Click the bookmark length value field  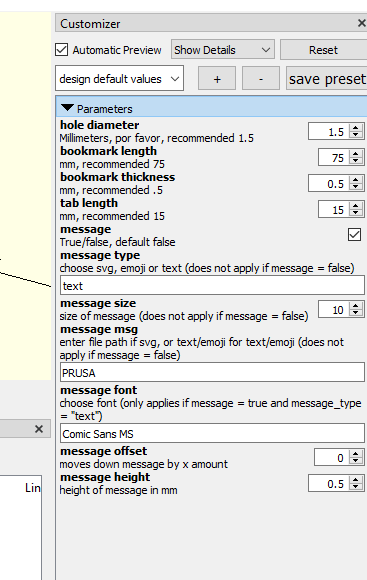click(334, 158)
